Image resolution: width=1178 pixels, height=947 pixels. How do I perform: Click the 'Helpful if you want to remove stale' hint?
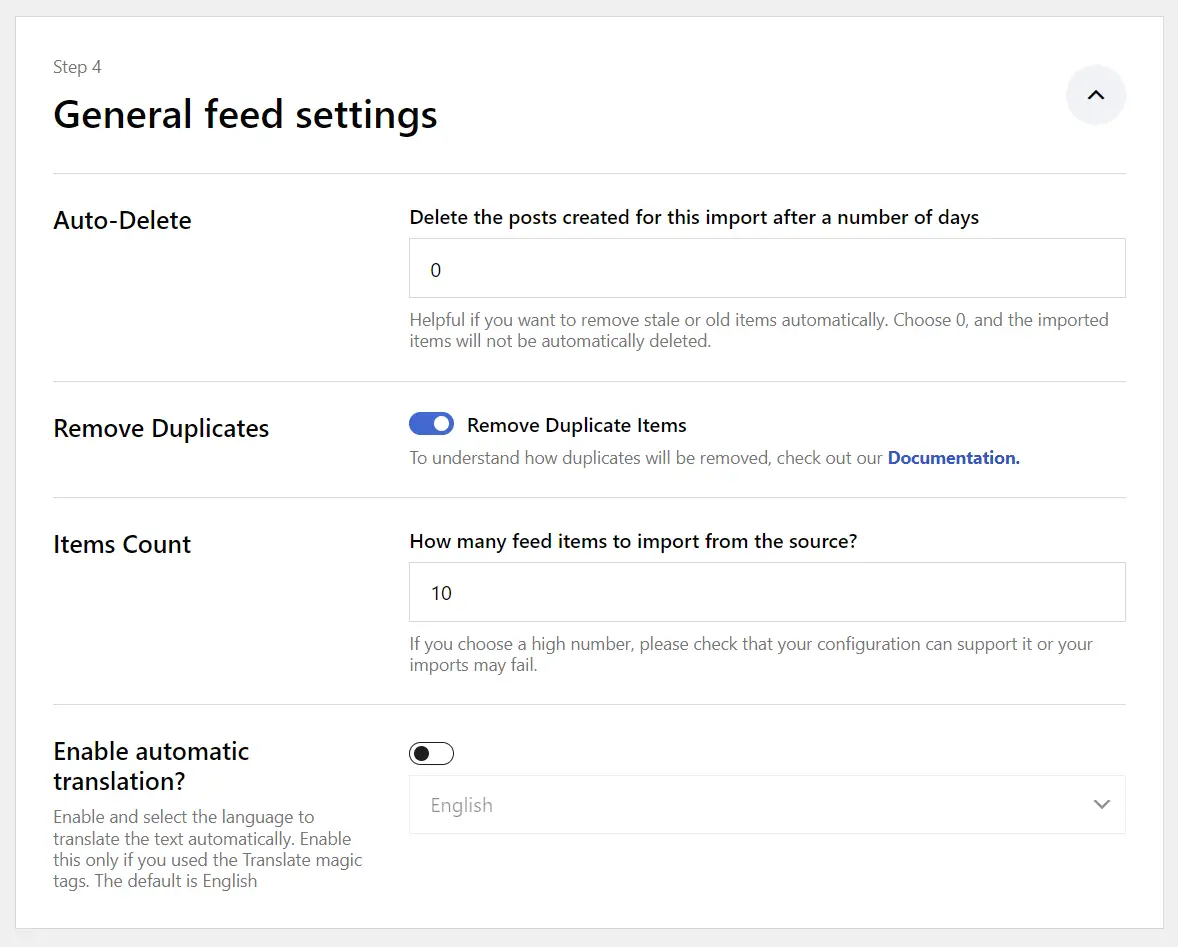[x=759, y=330]
